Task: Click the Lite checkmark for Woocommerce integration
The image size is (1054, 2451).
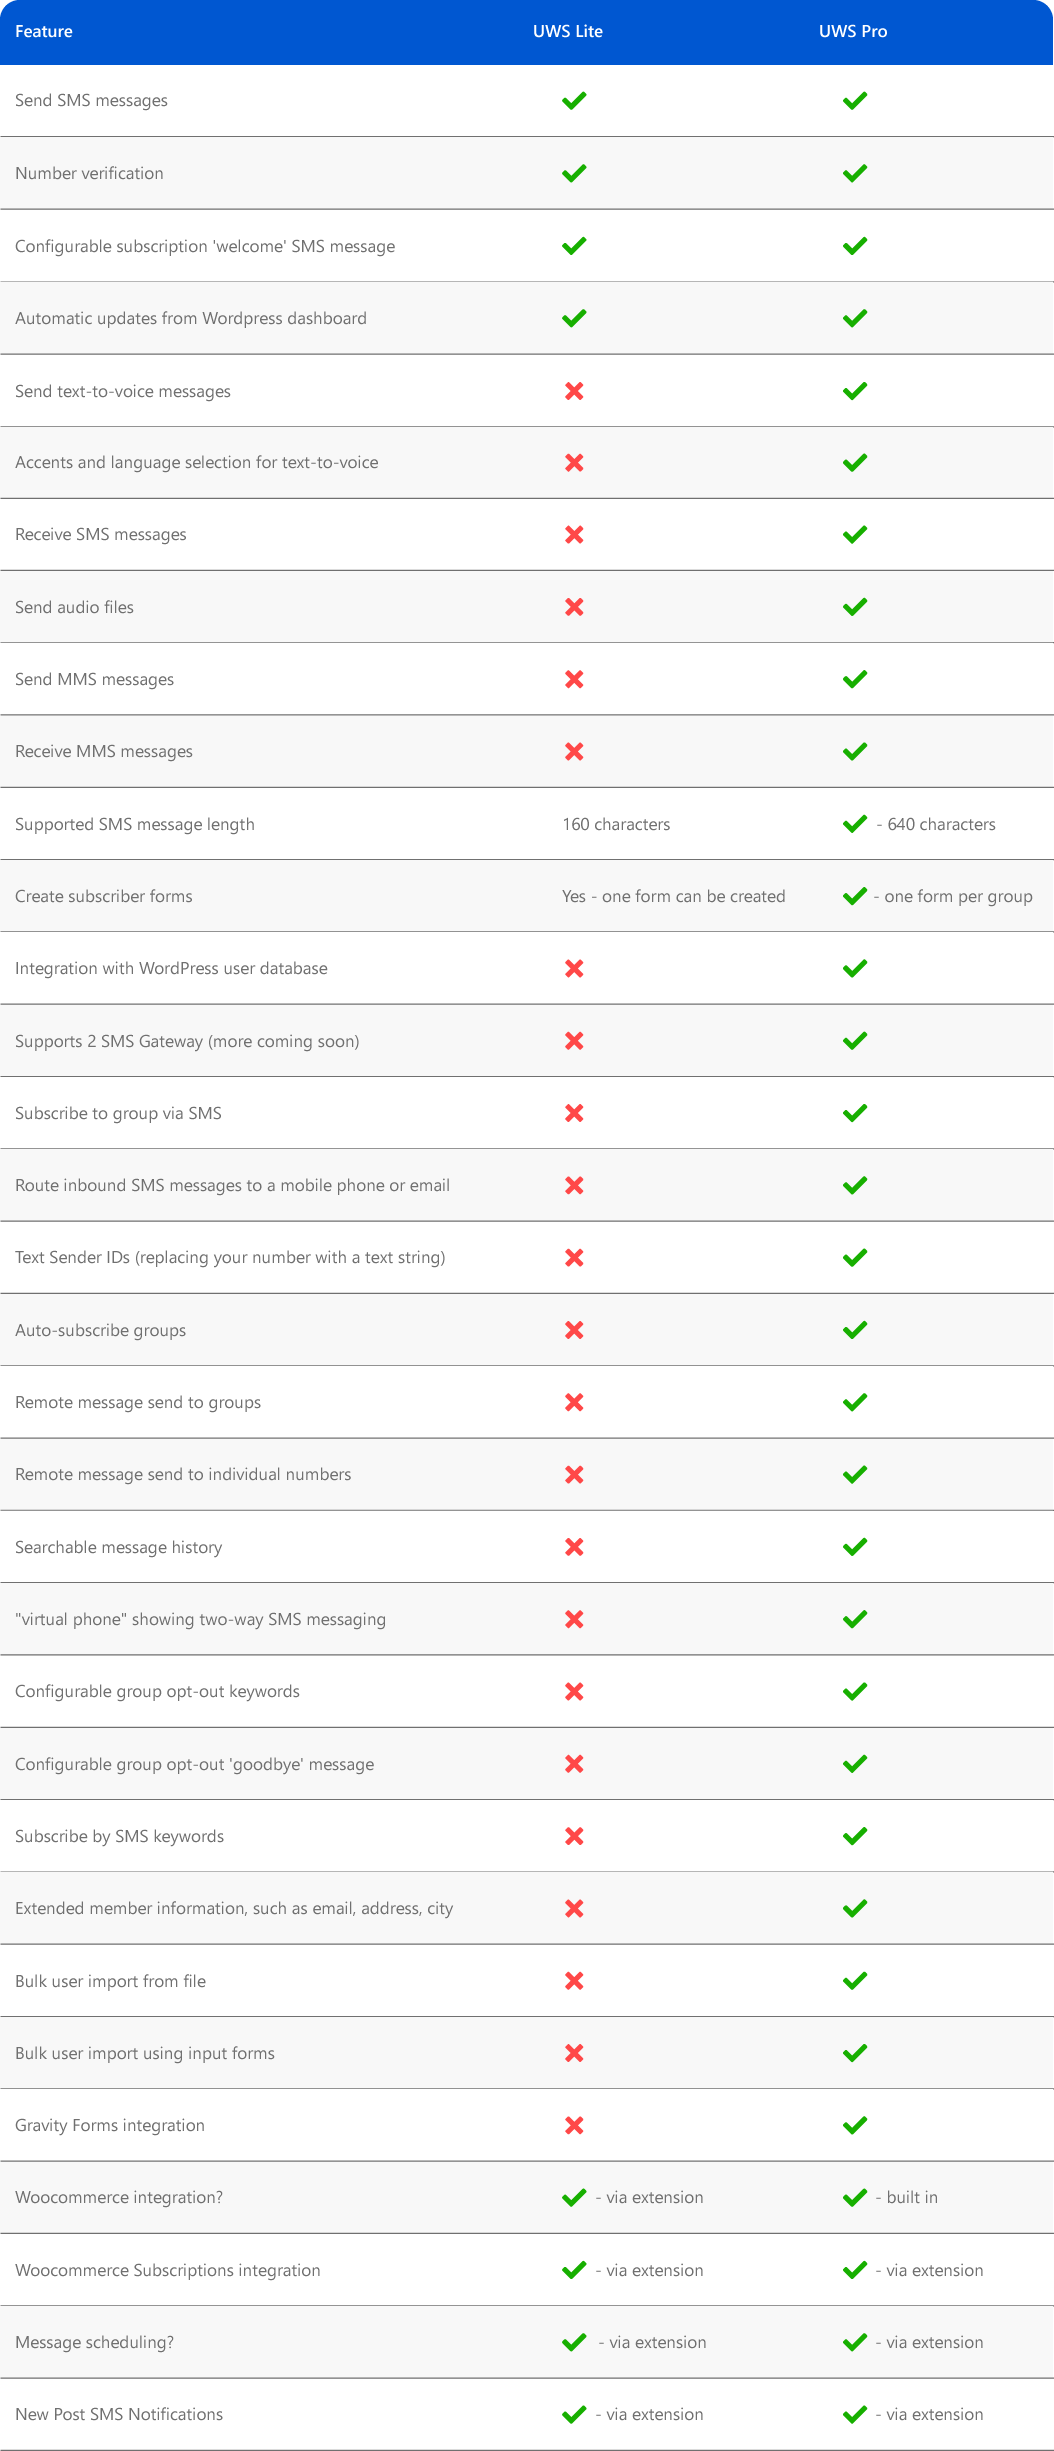Action: coord(574,2197)
